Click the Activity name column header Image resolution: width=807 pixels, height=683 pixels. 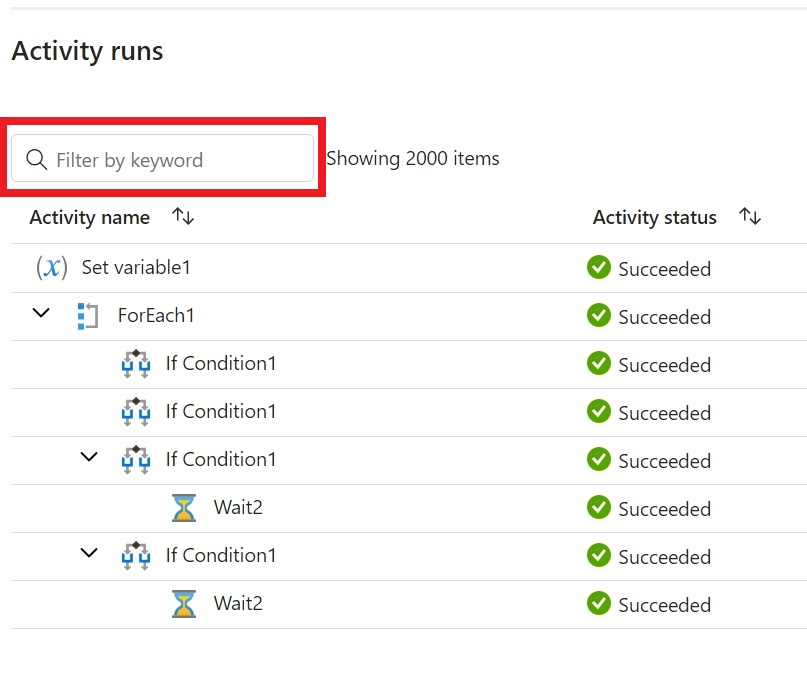89,217
